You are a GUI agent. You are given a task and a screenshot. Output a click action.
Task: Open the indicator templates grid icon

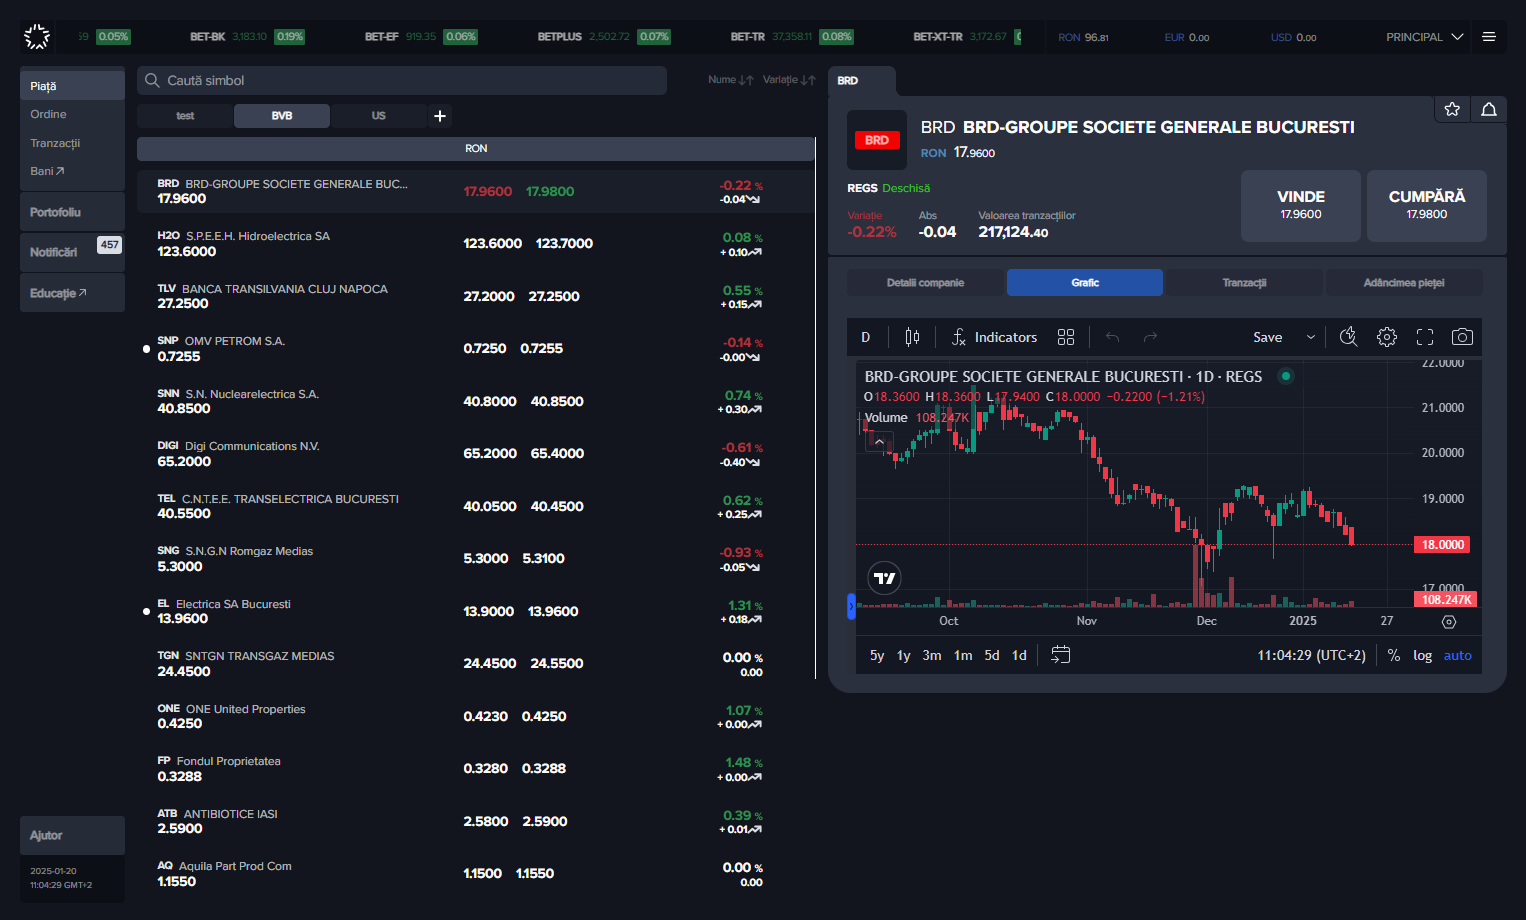tap(1066, 337)
